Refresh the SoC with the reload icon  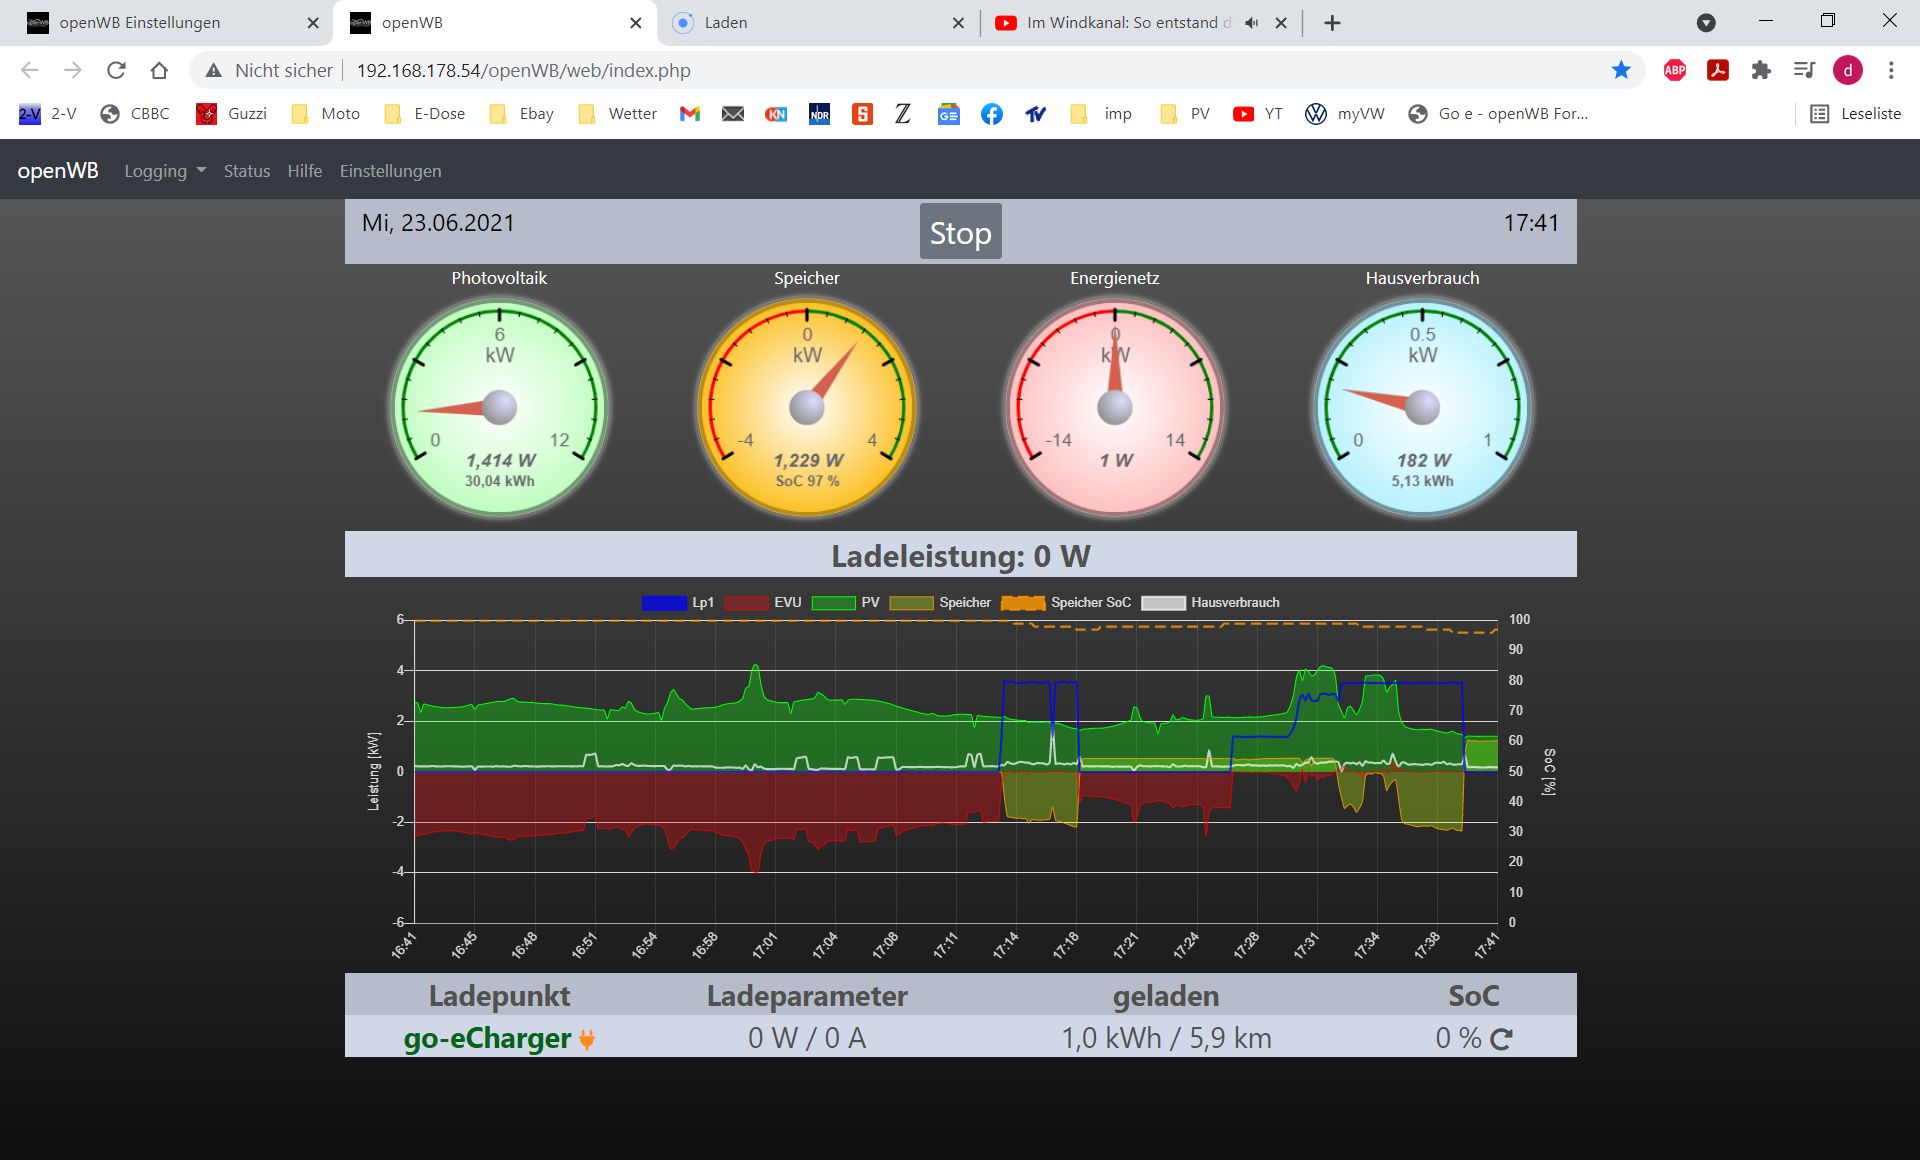coord(1501,1039)
